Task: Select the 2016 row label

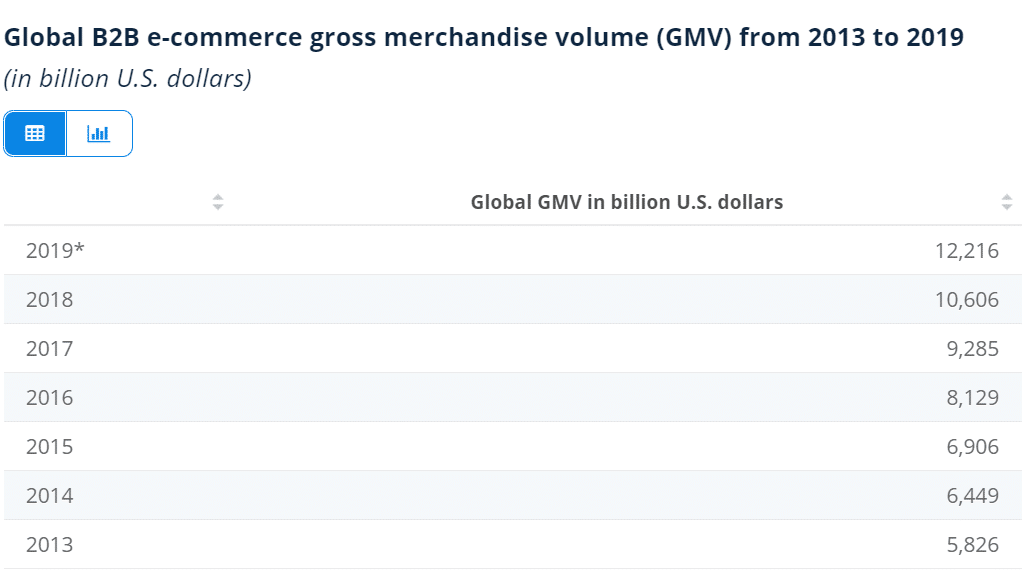Action: pyautogui.click(x=49, y=398)
